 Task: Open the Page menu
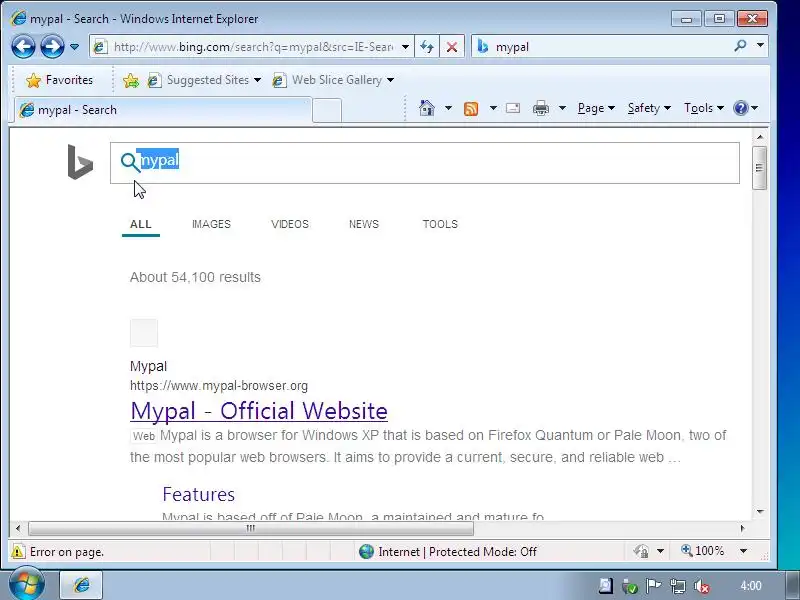(596, 108)
